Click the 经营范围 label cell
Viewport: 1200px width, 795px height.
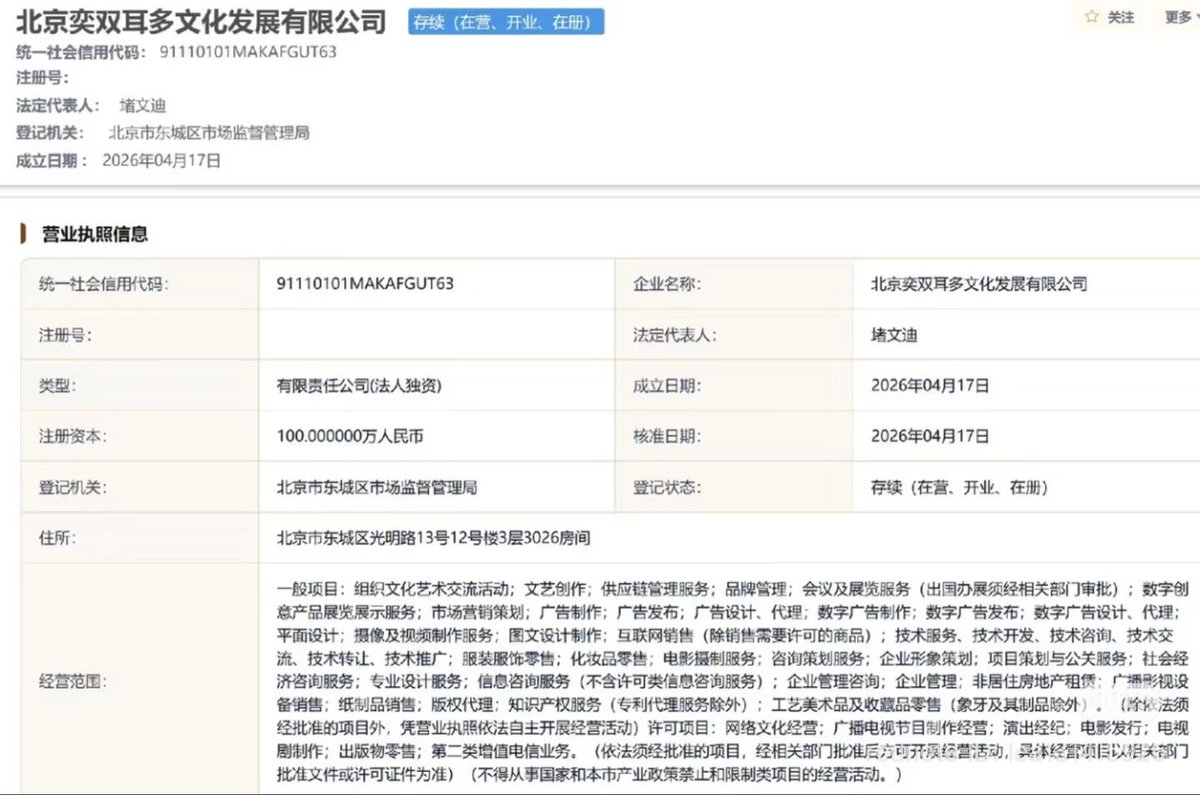(140, 680)
